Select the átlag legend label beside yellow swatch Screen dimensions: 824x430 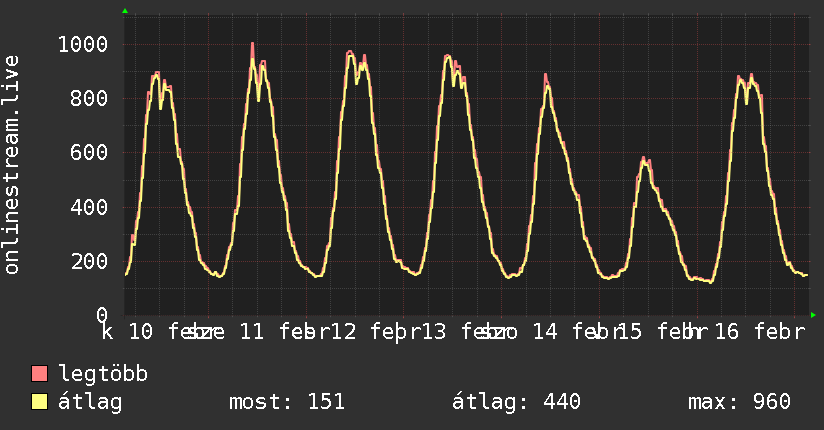[x=90, y=402]
